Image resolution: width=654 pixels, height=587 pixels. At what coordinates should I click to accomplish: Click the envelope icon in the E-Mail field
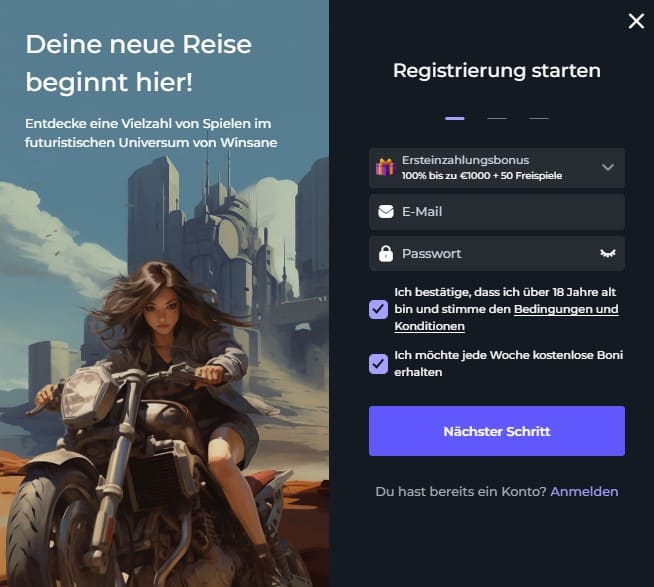[x=386, y=212]
